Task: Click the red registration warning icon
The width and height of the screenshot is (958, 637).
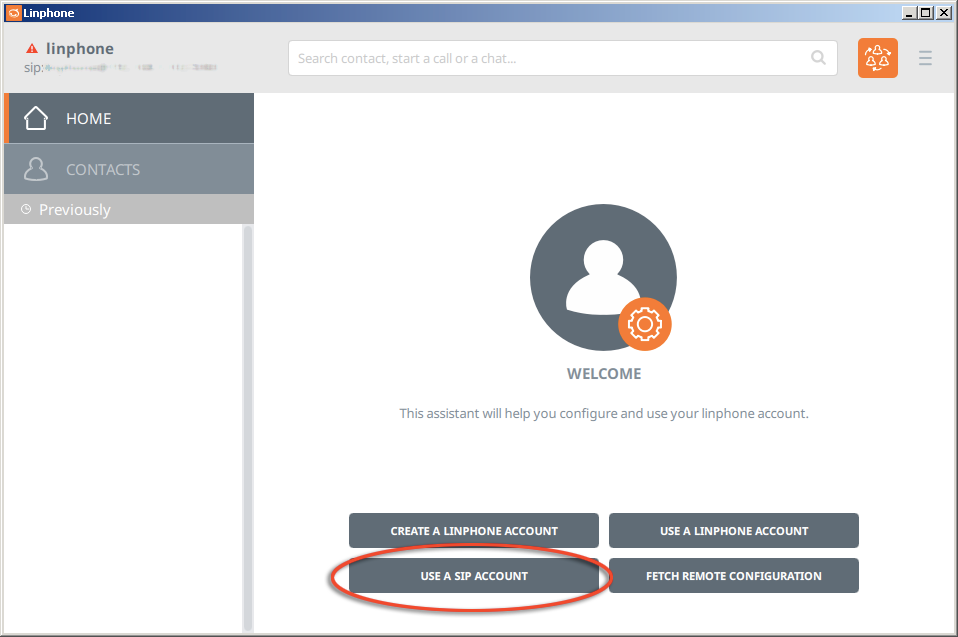Action: coord(32,48)
